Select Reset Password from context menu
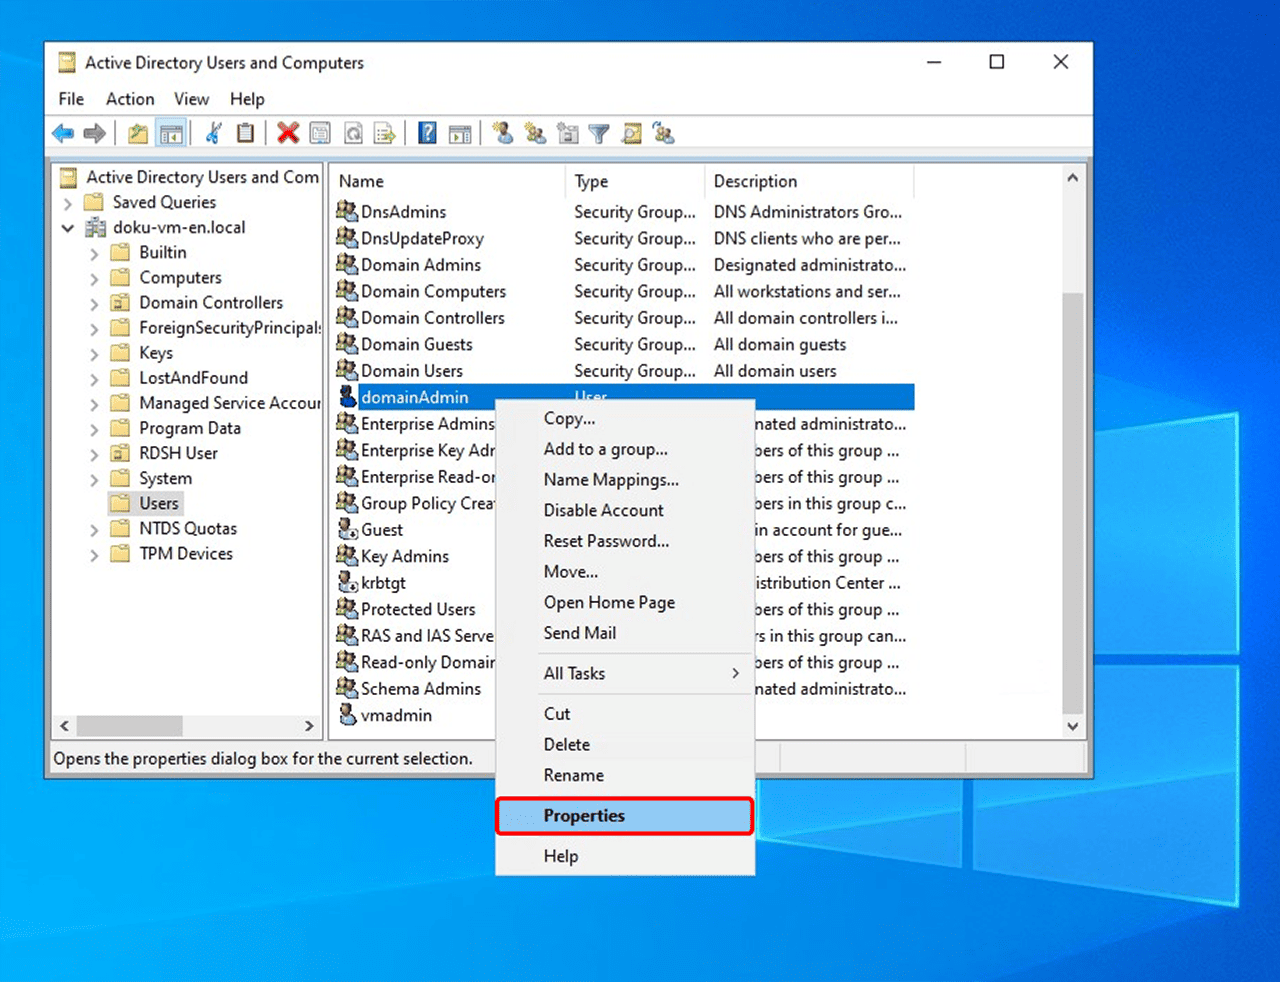This screenshot has width=1280, height=982. point(606,541)
